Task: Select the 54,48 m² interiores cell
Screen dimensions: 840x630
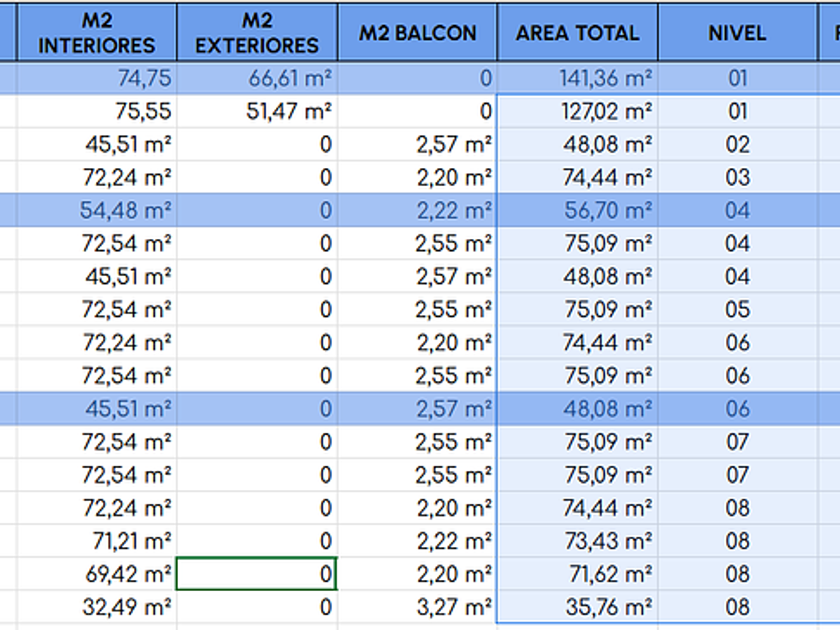Action: click(x=97, y=210)
